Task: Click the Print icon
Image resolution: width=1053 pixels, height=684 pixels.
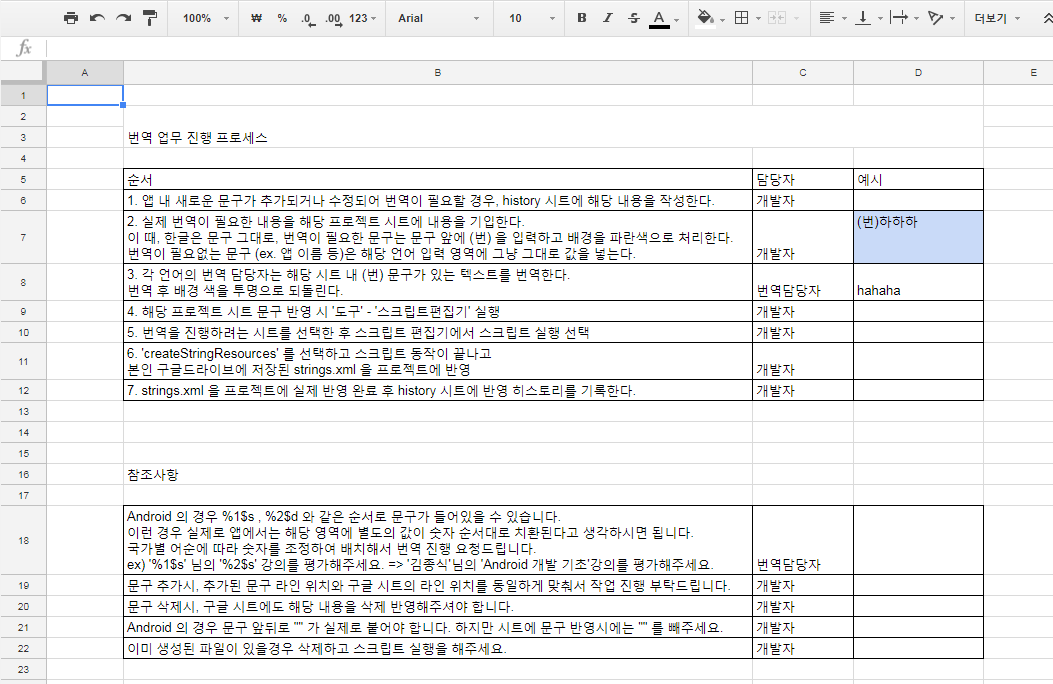Action: [71, 18]
